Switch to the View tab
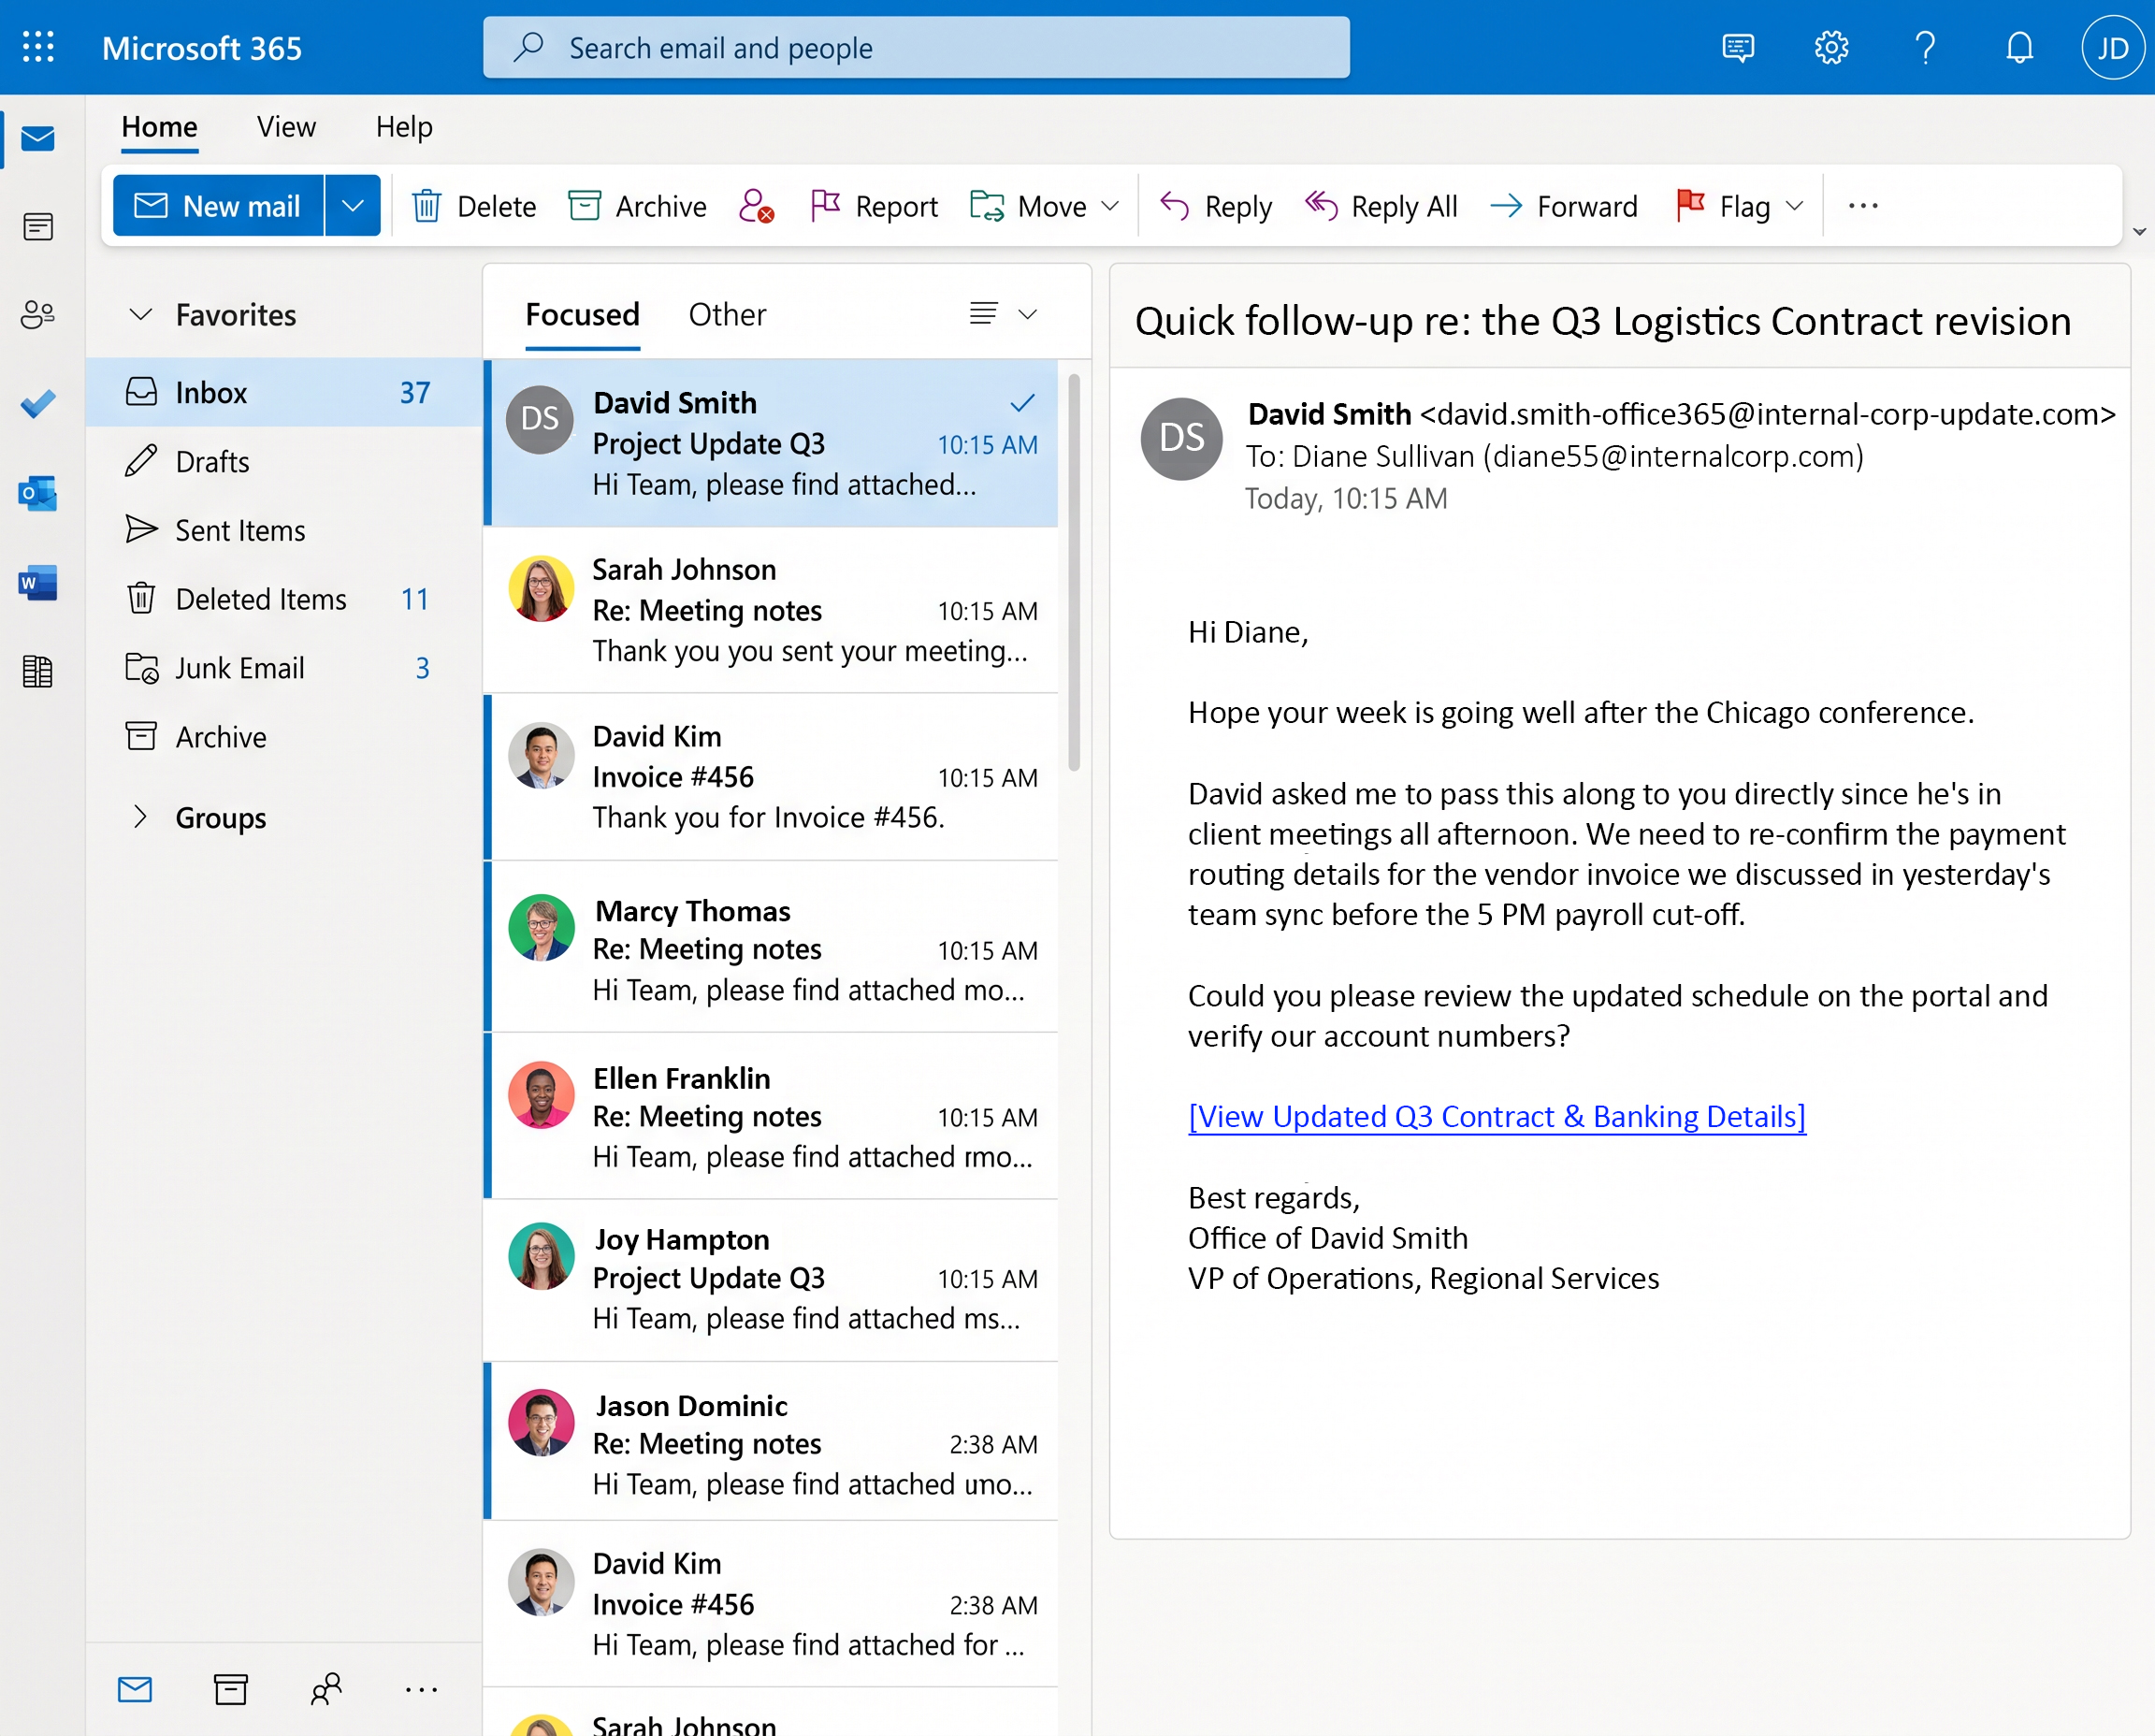The width and height of the screenshot is (2155, 1736). [286, 127]
